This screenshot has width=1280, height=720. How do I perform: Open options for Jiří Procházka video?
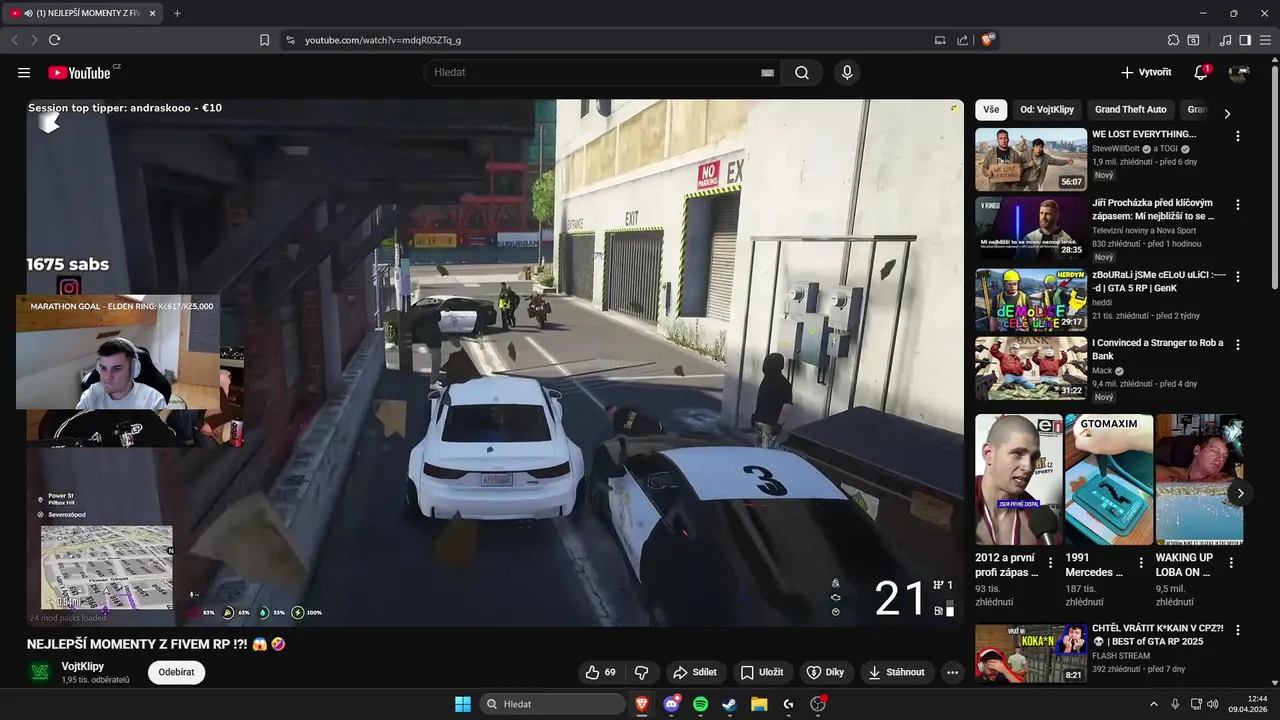[x=1238, y=204]
